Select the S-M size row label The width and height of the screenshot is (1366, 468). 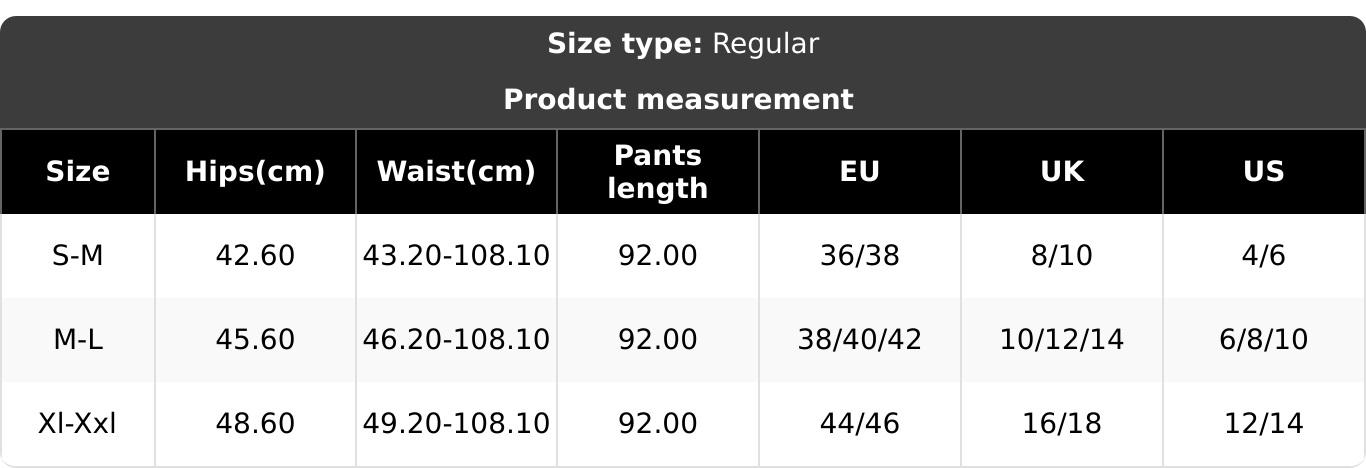point(78,256)
